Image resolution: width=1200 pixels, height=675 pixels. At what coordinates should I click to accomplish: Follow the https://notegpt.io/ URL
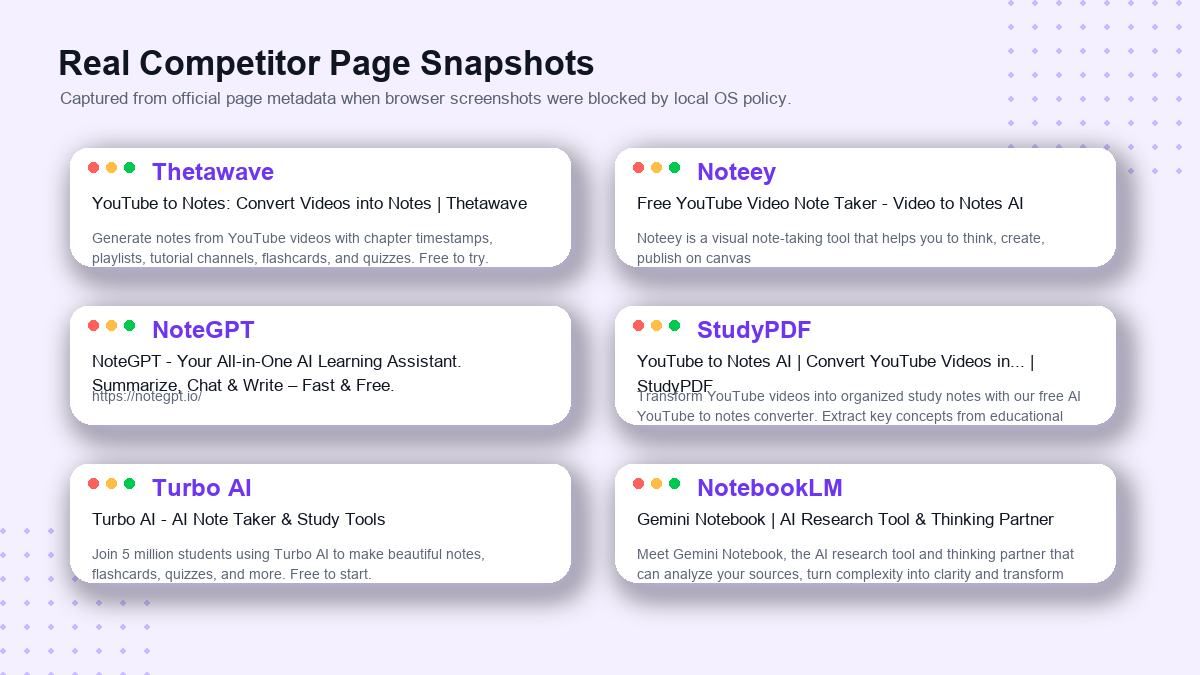coord(147,397)
